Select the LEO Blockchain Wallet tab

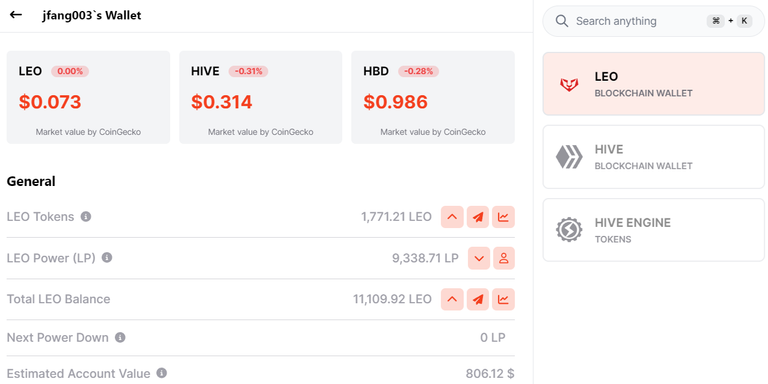[x=653, y=84]
